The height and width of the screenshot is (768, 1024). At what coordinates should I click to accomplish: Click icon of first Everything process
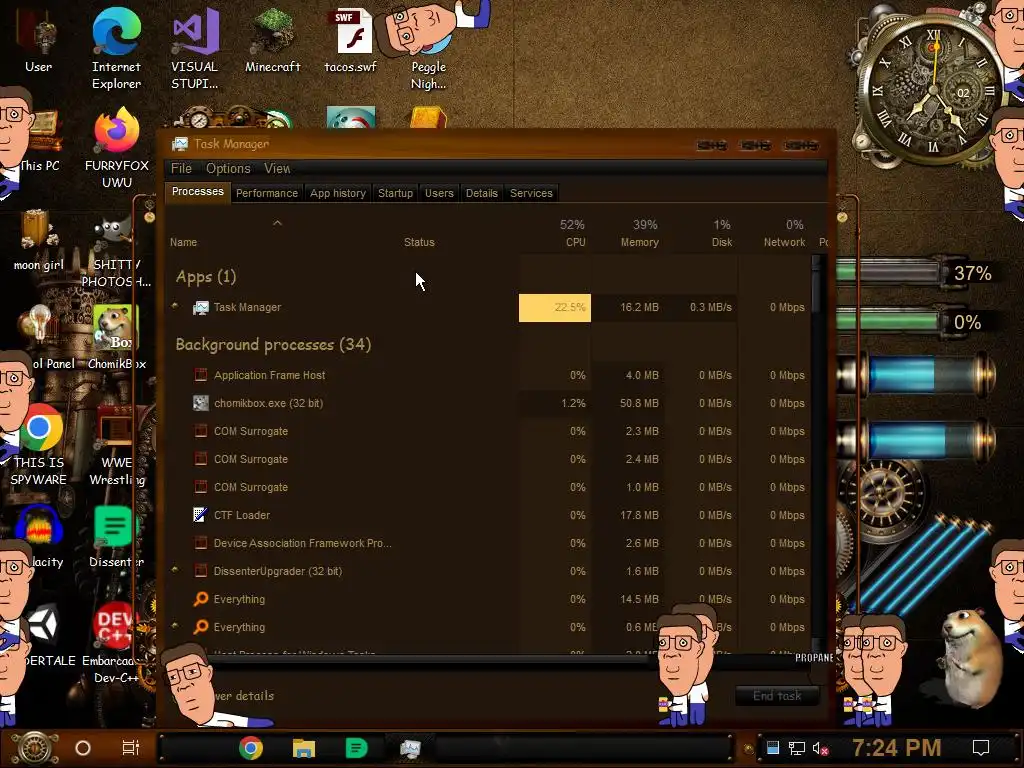200,599
